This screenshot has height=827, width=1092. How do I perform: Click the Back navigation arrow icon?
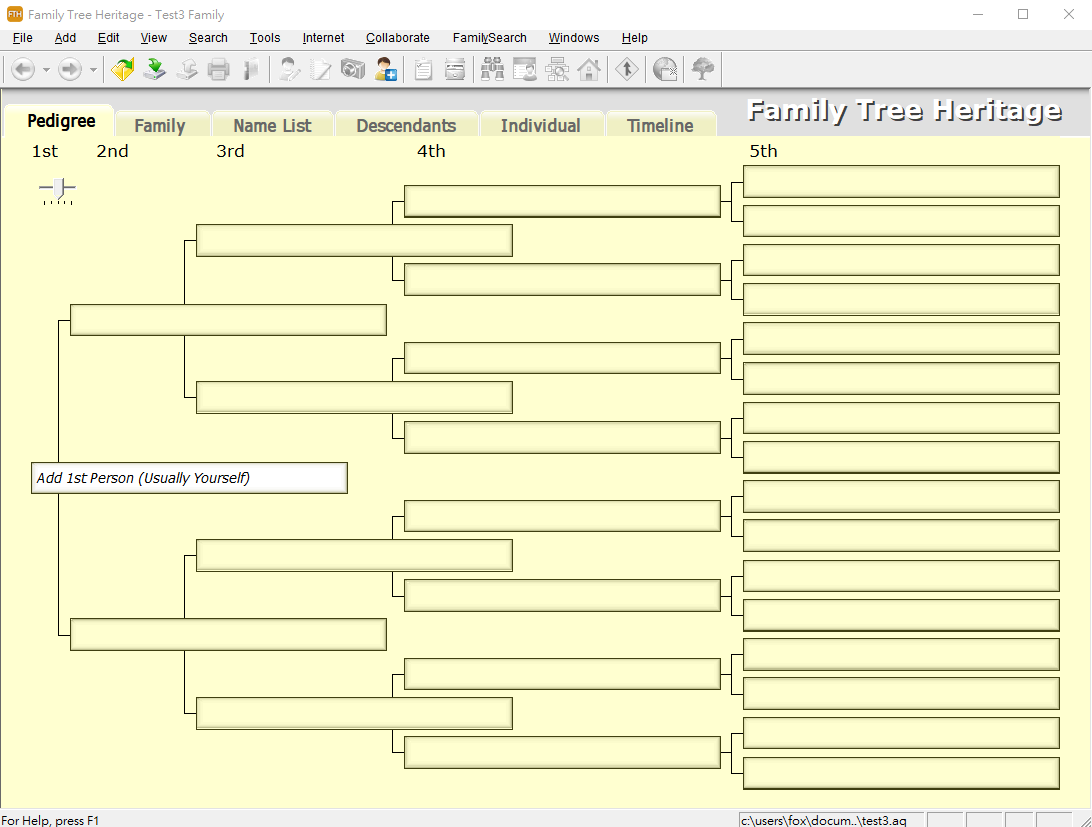coord(23,69)
